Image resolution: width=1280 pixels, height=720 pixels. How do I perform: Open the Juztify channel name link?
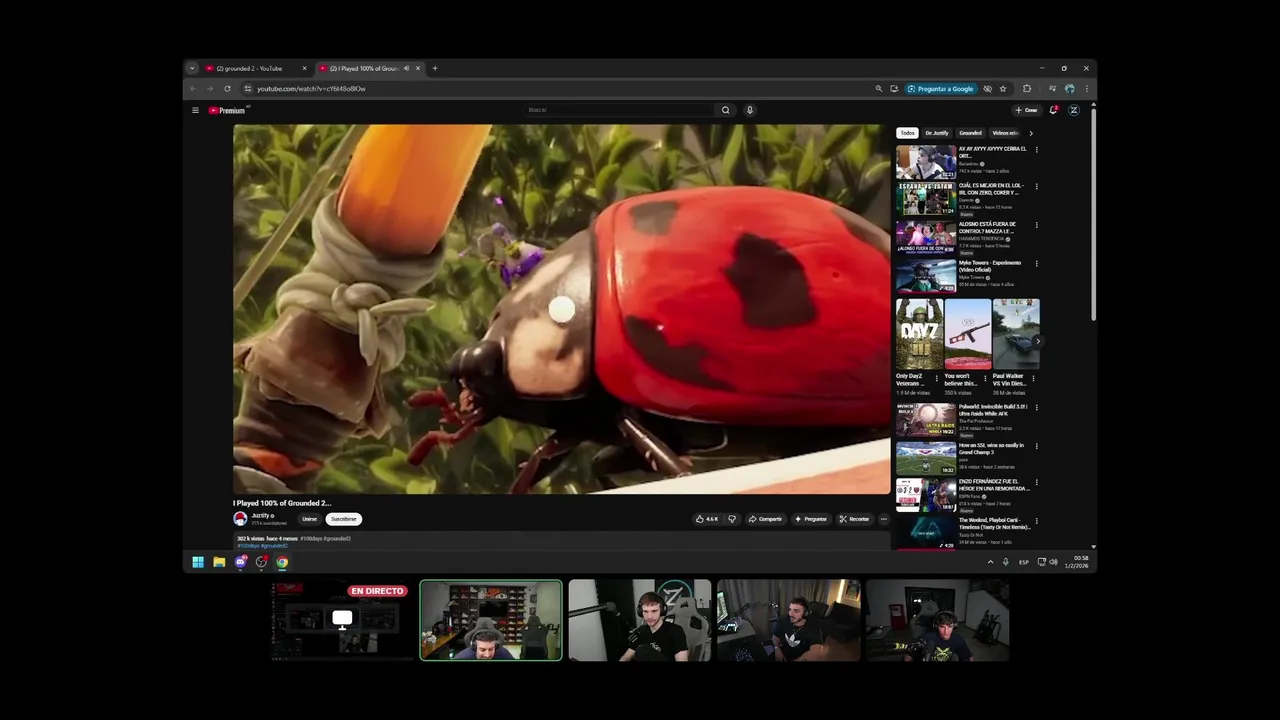(x=260, y=515)
